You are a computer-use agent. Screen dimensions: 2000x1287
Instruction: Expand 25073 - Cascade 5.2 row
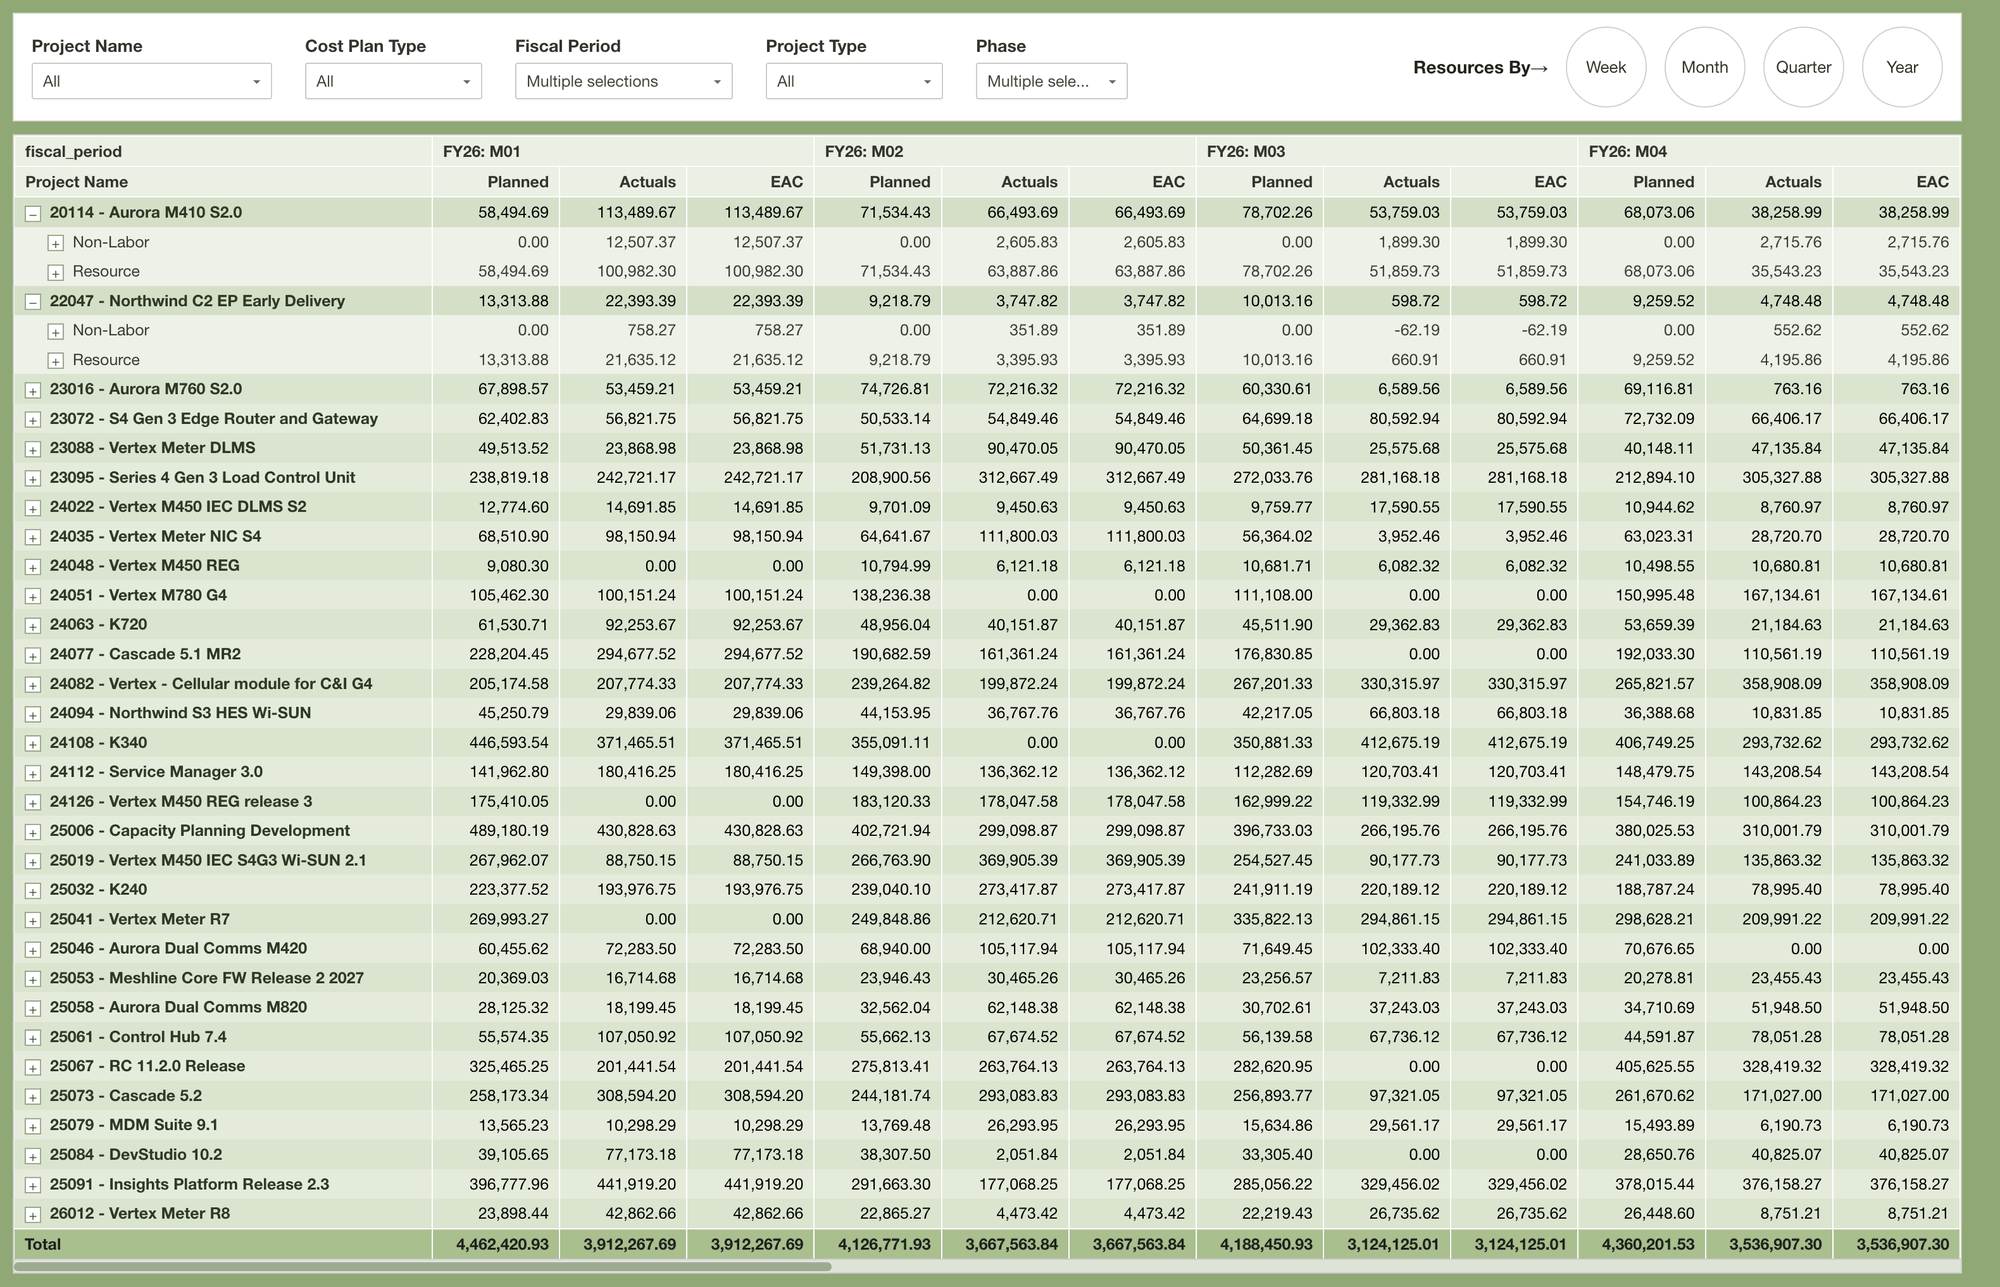[33, 1097]
